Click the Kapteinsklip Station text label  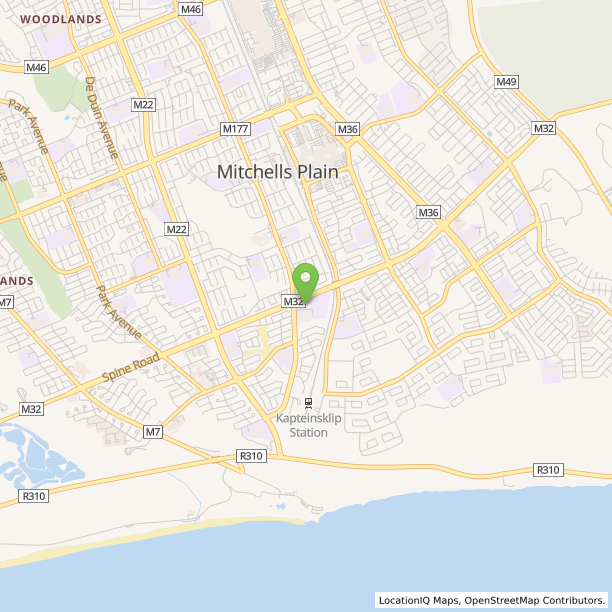[308, 425]
